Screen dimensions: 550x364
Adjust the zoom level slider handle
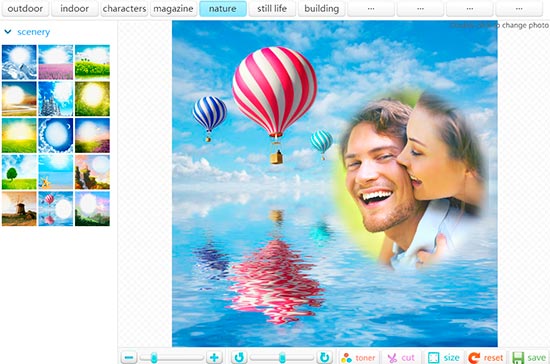pyautogui.click(x=154, y=358)
